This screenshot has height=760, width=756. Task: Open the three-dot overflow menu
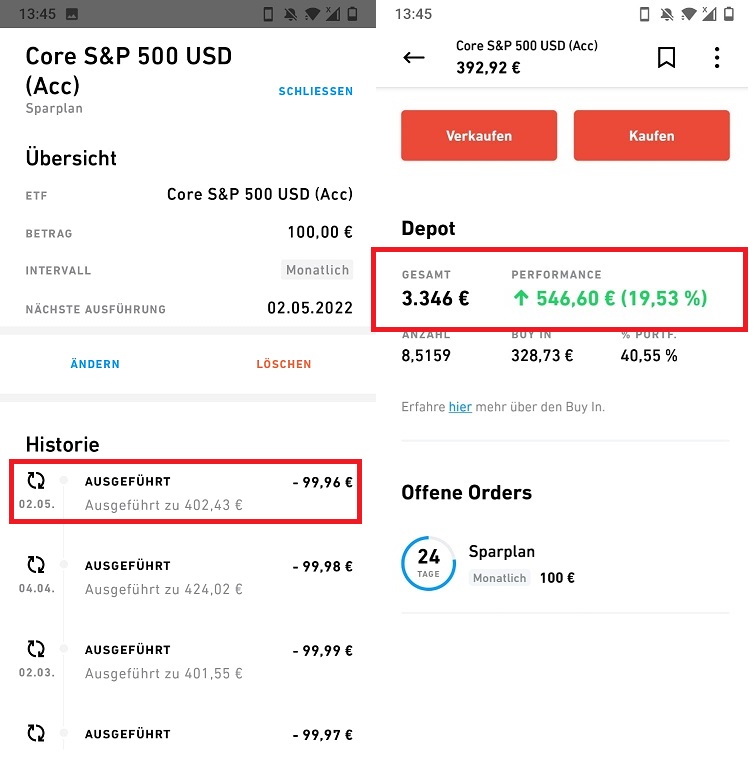point(717,58)
